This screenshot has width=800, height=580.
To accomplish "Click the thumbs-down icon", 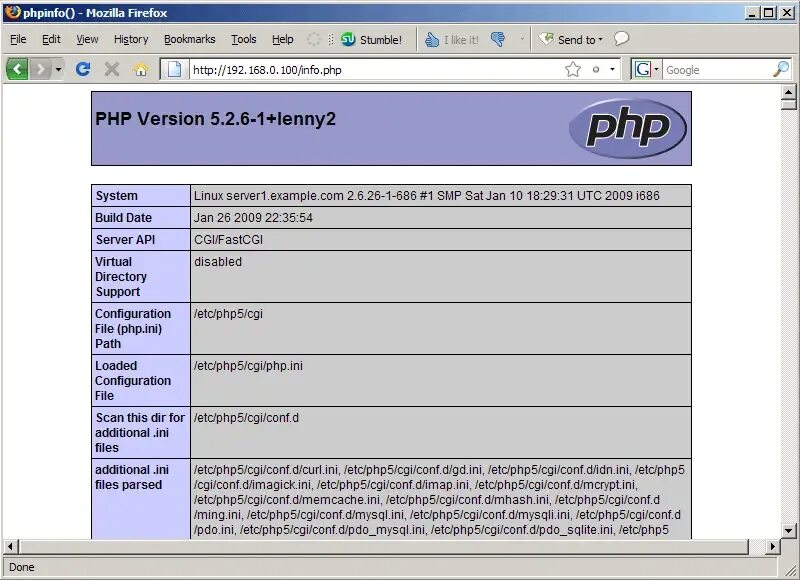I will pos(498,39).
